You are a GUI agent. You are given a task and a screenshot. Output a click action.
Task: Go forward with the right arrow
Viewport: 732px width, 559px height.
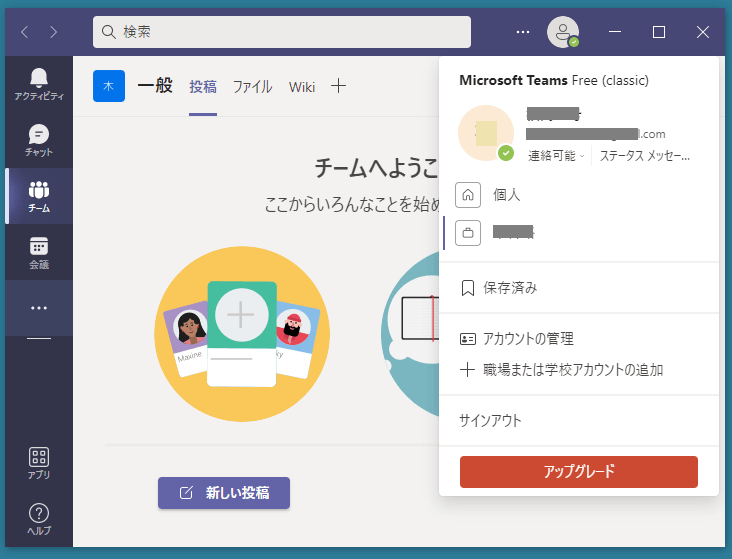(x=53, y=32)
